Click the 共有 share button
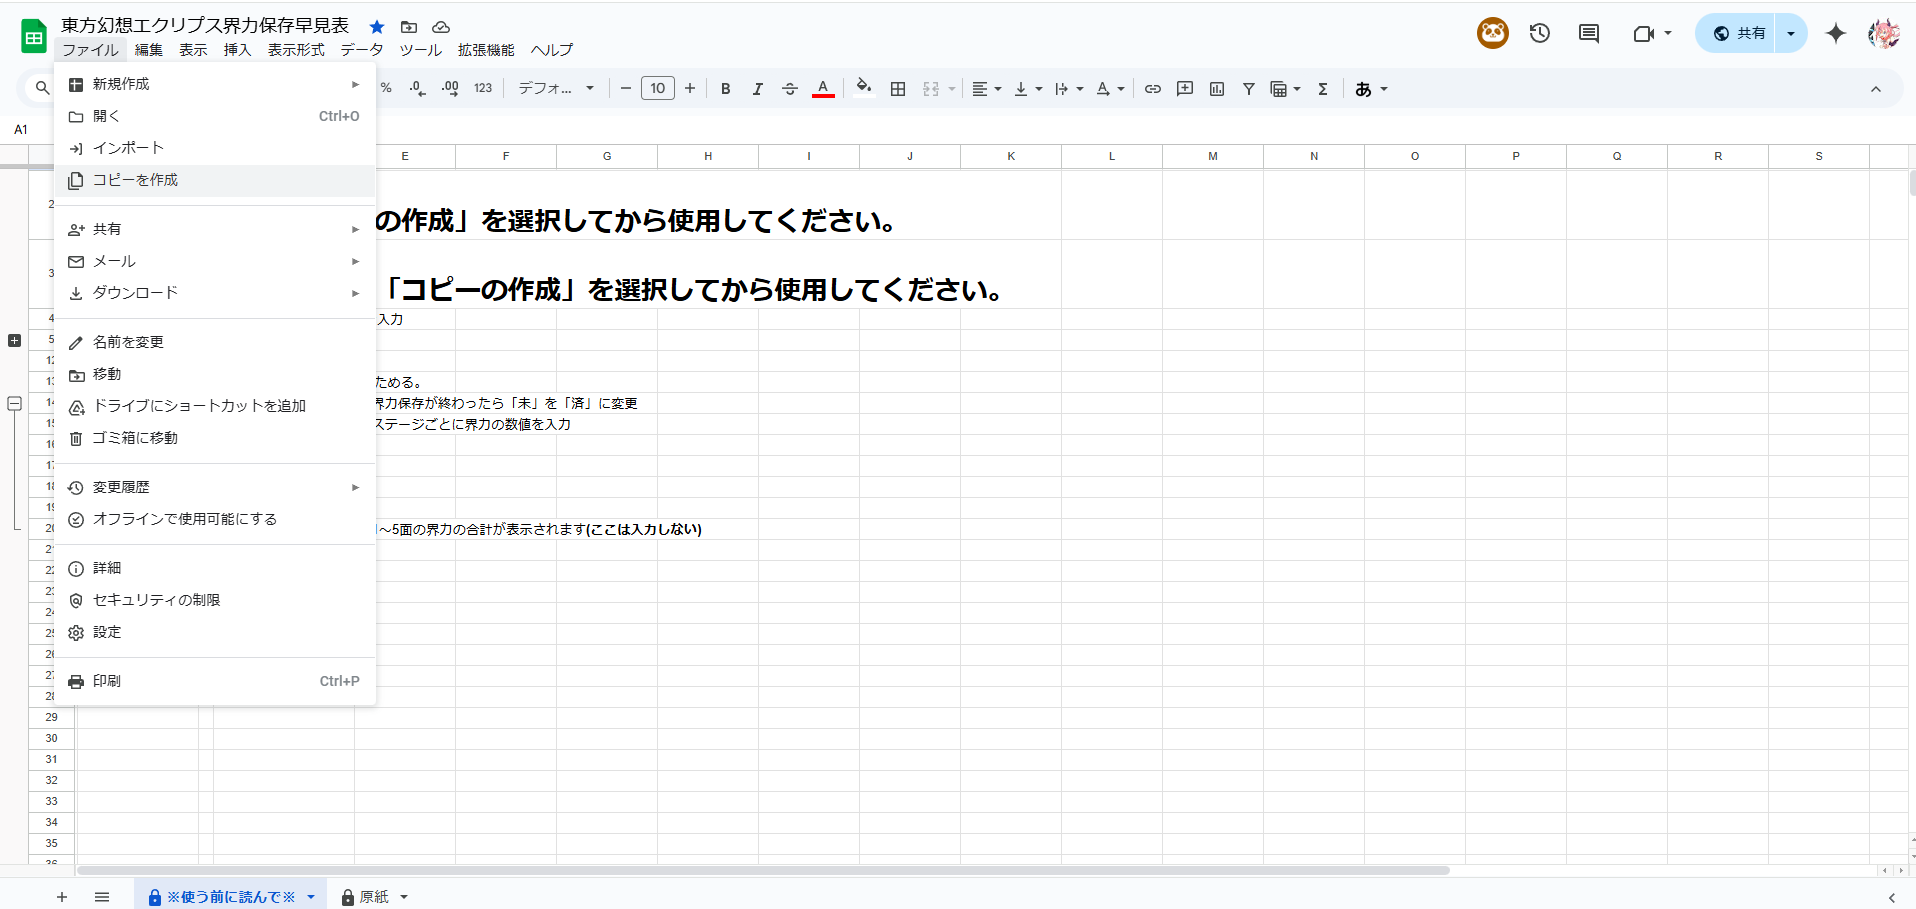Viewport: 1916px width, 909px height. (1738, 33)
